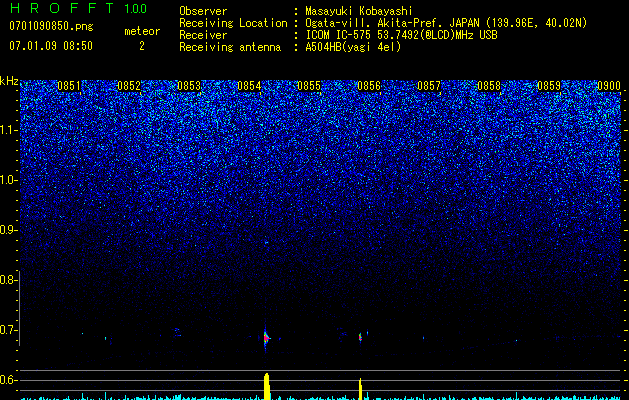The image size is (629, 400).
Task: Click the tall yellow power peak after 0854
Action: [267, 386]
